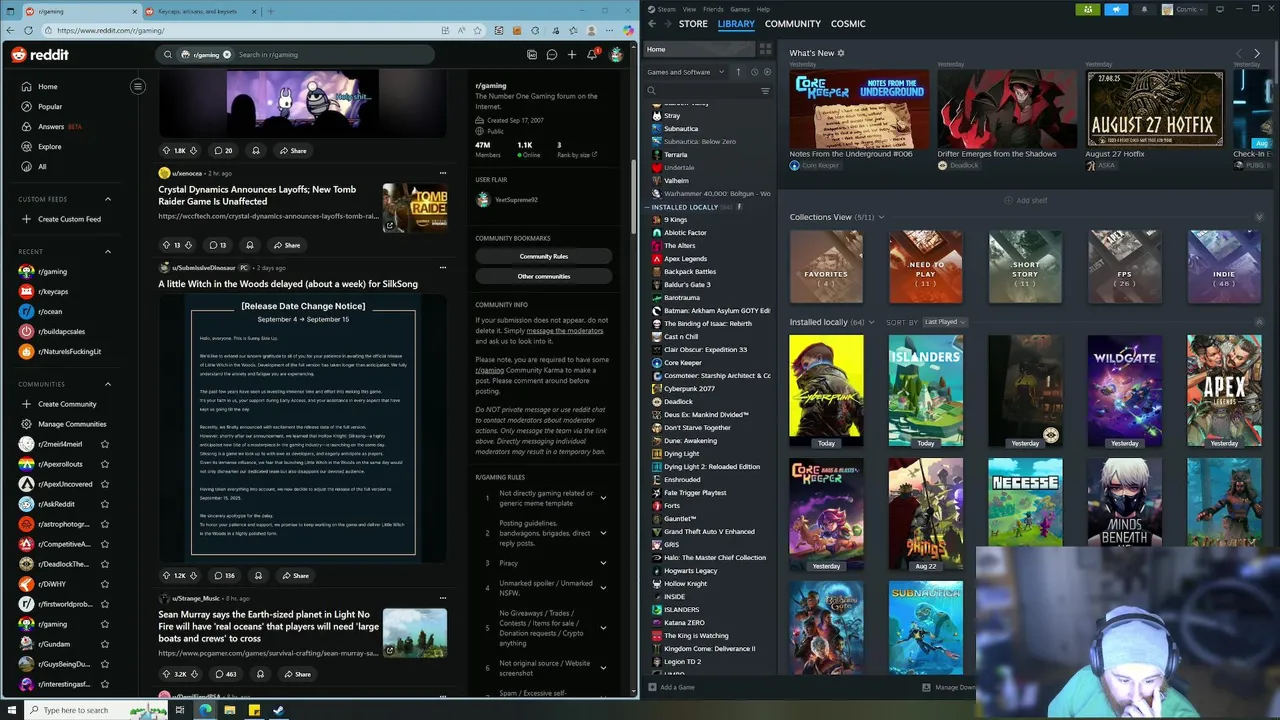Expand rule 4 Unmarked spoiler

pyautogui.click(x=603, y=588)
